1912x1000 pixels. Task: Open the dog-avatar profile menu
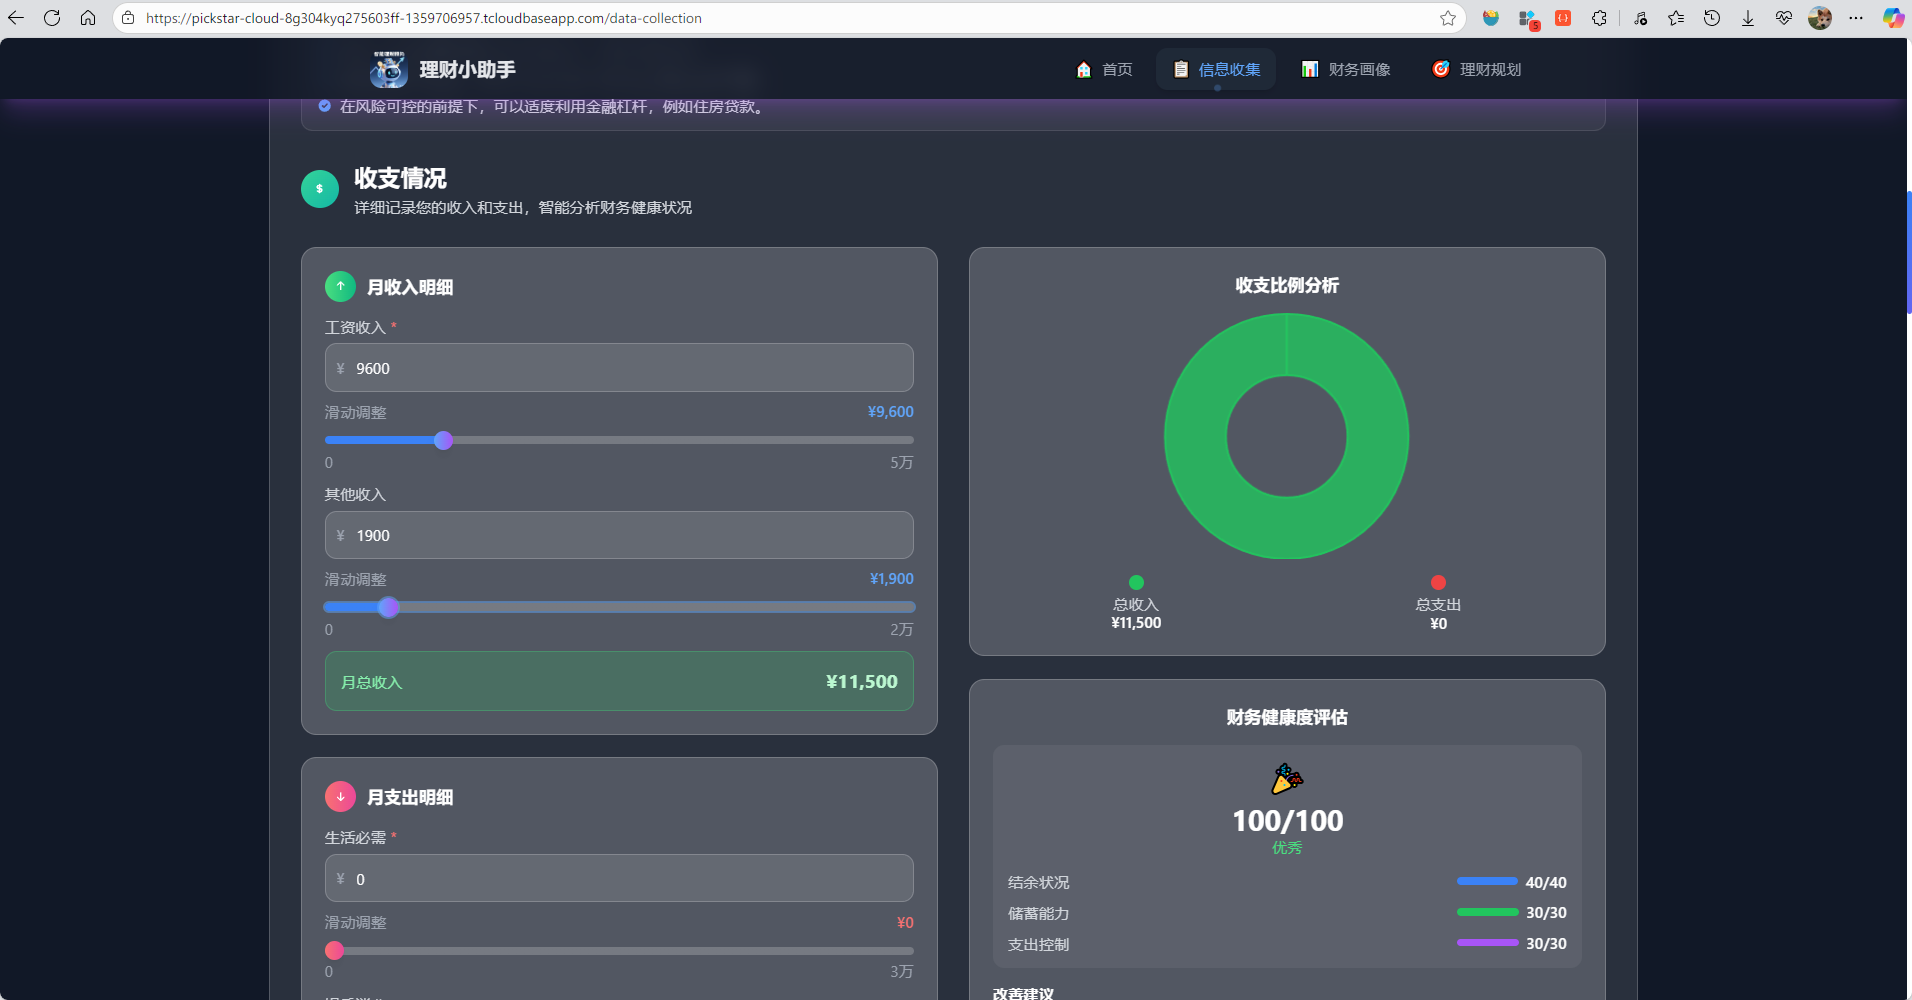[x=1820, y=18]
